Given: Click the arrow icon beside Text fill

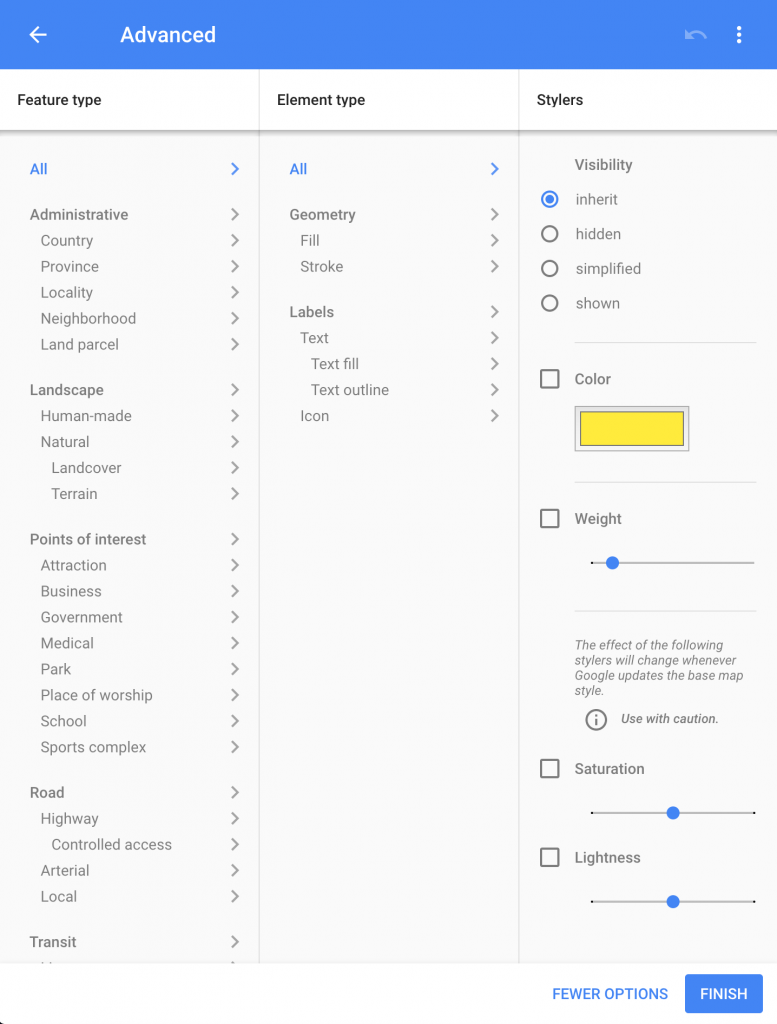Looking at the screenshot, I should (x=494, y=364).
